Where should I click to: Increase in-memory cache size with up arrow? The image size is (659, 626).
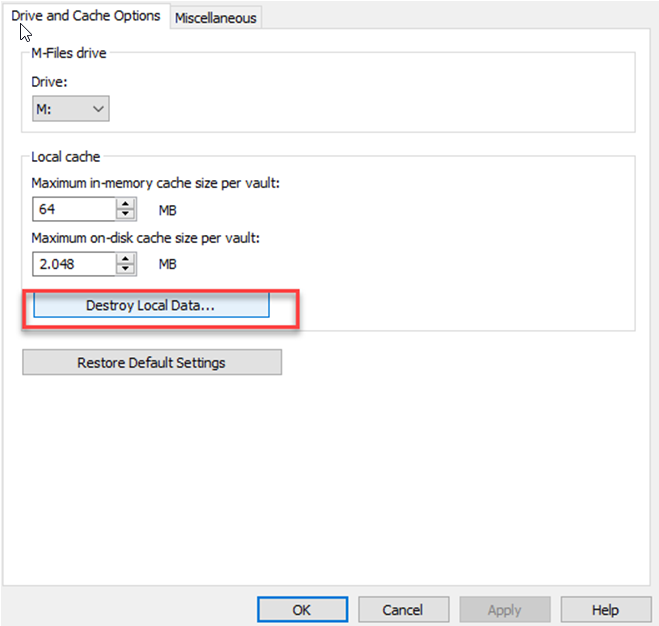pos(126,204)
